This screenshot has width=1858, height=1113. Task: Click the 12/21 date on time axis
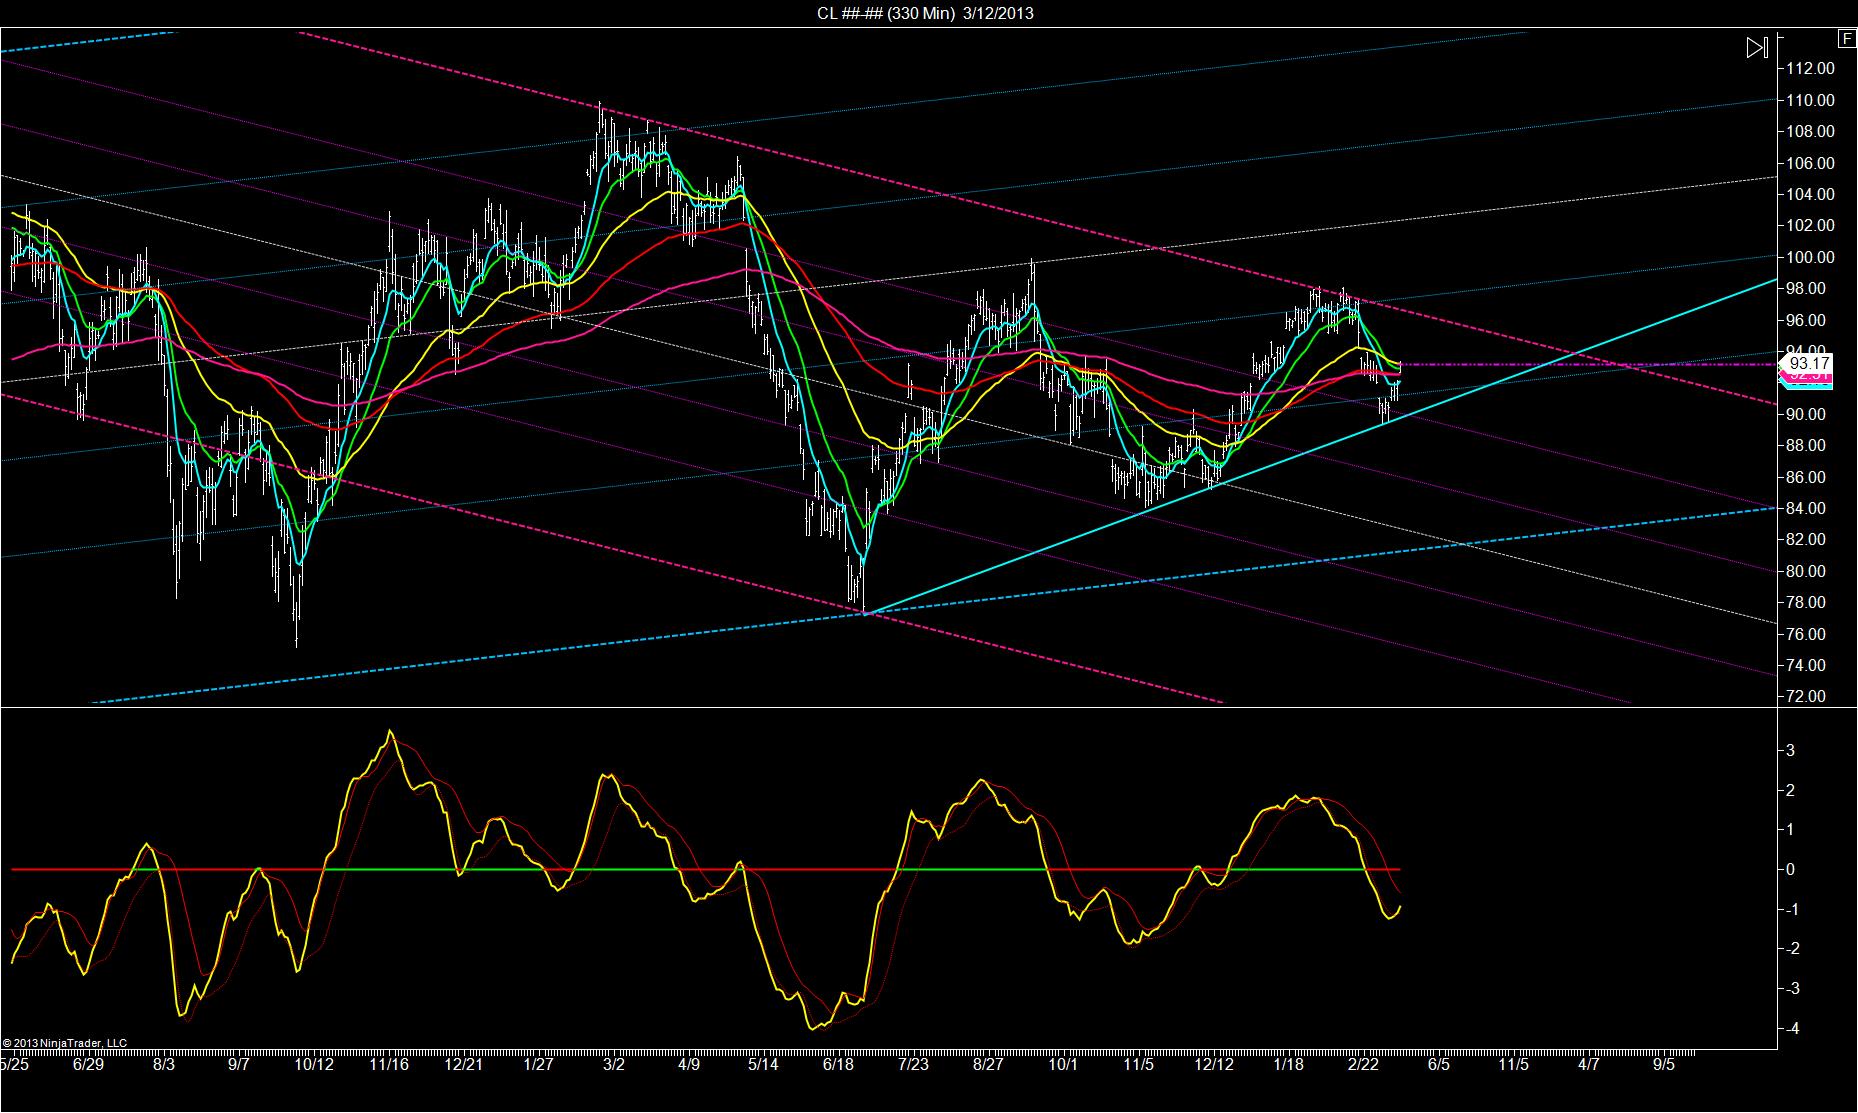click(463, 1064)
